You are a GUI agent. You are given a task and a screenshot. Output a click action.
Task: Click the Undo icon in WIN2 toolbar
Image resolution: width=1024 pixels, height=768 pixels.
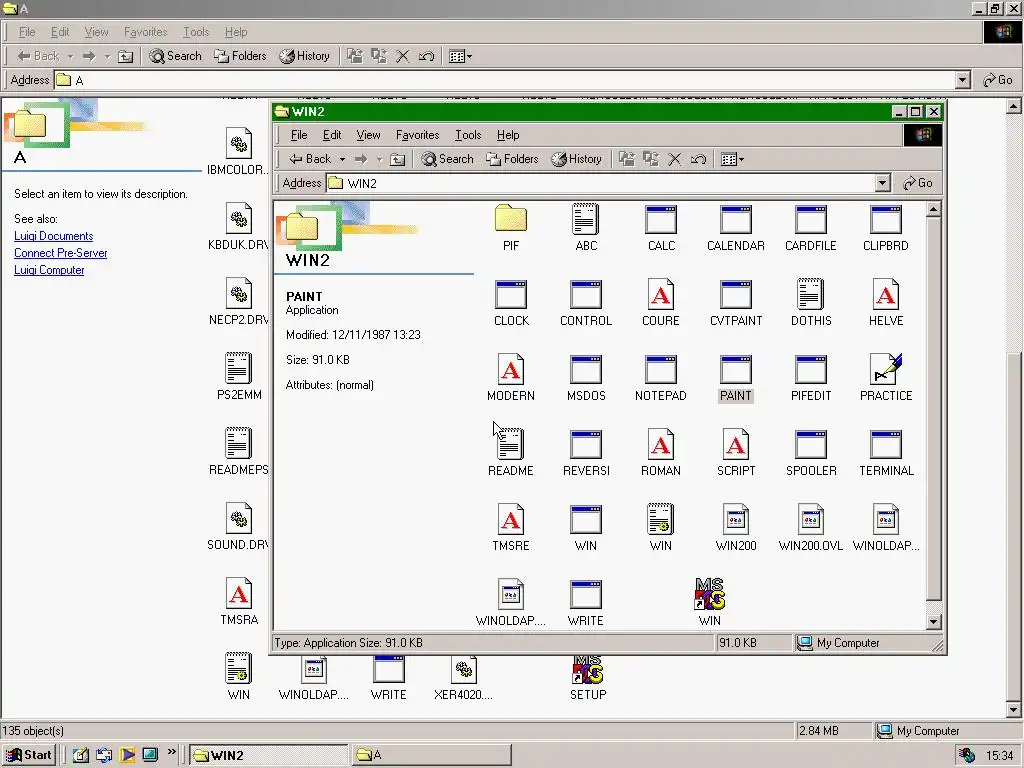coord(699,159)
